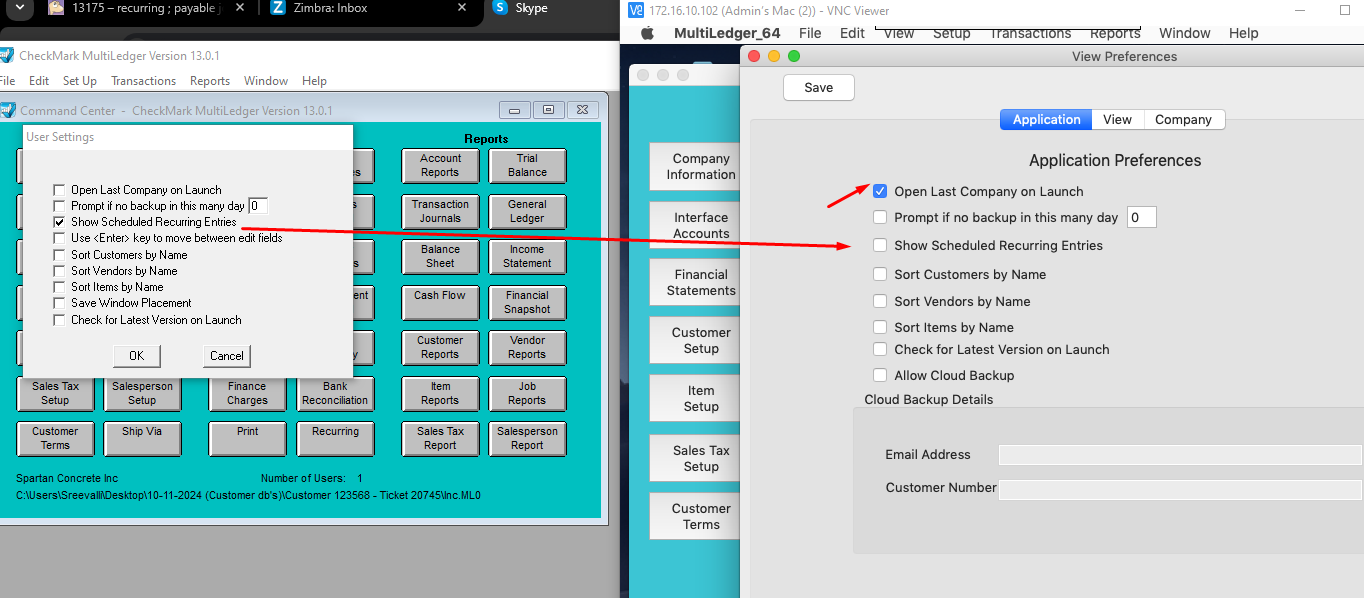1364x598 pixels.
Task: Click the CheckMark MultiLedger app title icon
Action: tap(6, 55)
